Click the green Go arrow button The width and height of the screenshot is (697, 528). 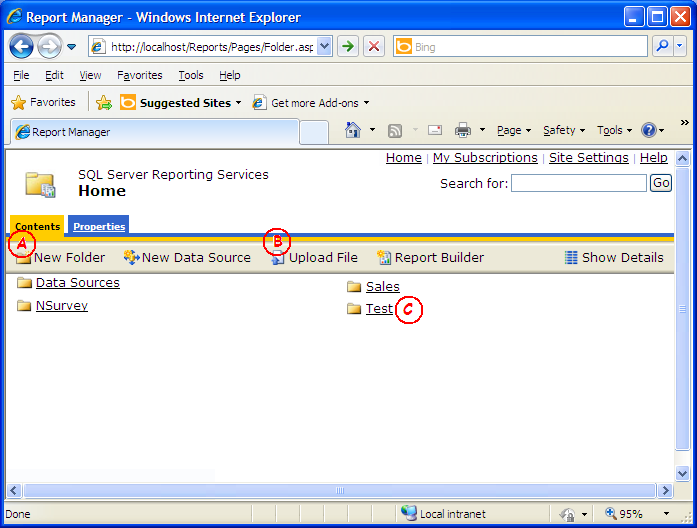(x=348, y=46)
